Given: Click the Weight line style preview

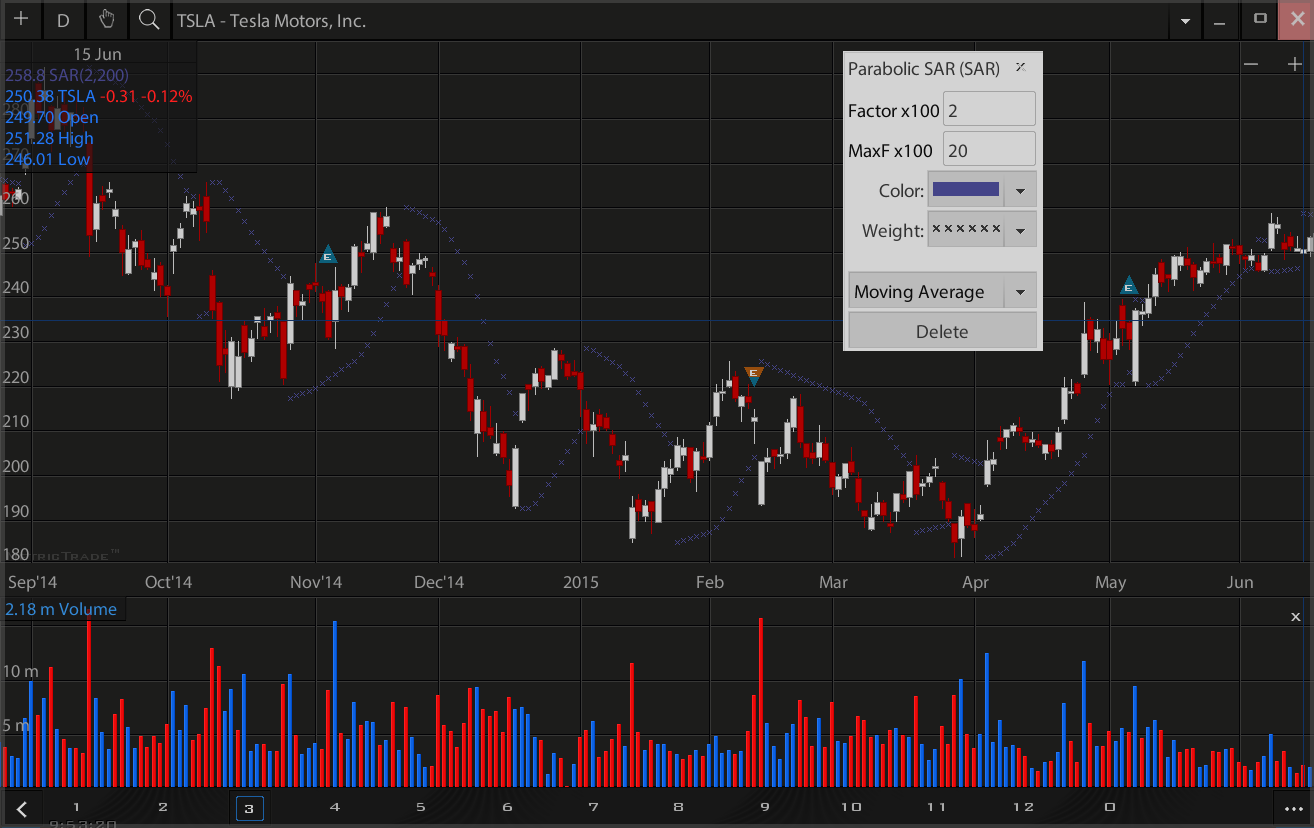Looking at the screenshot, I should point(965,230).
